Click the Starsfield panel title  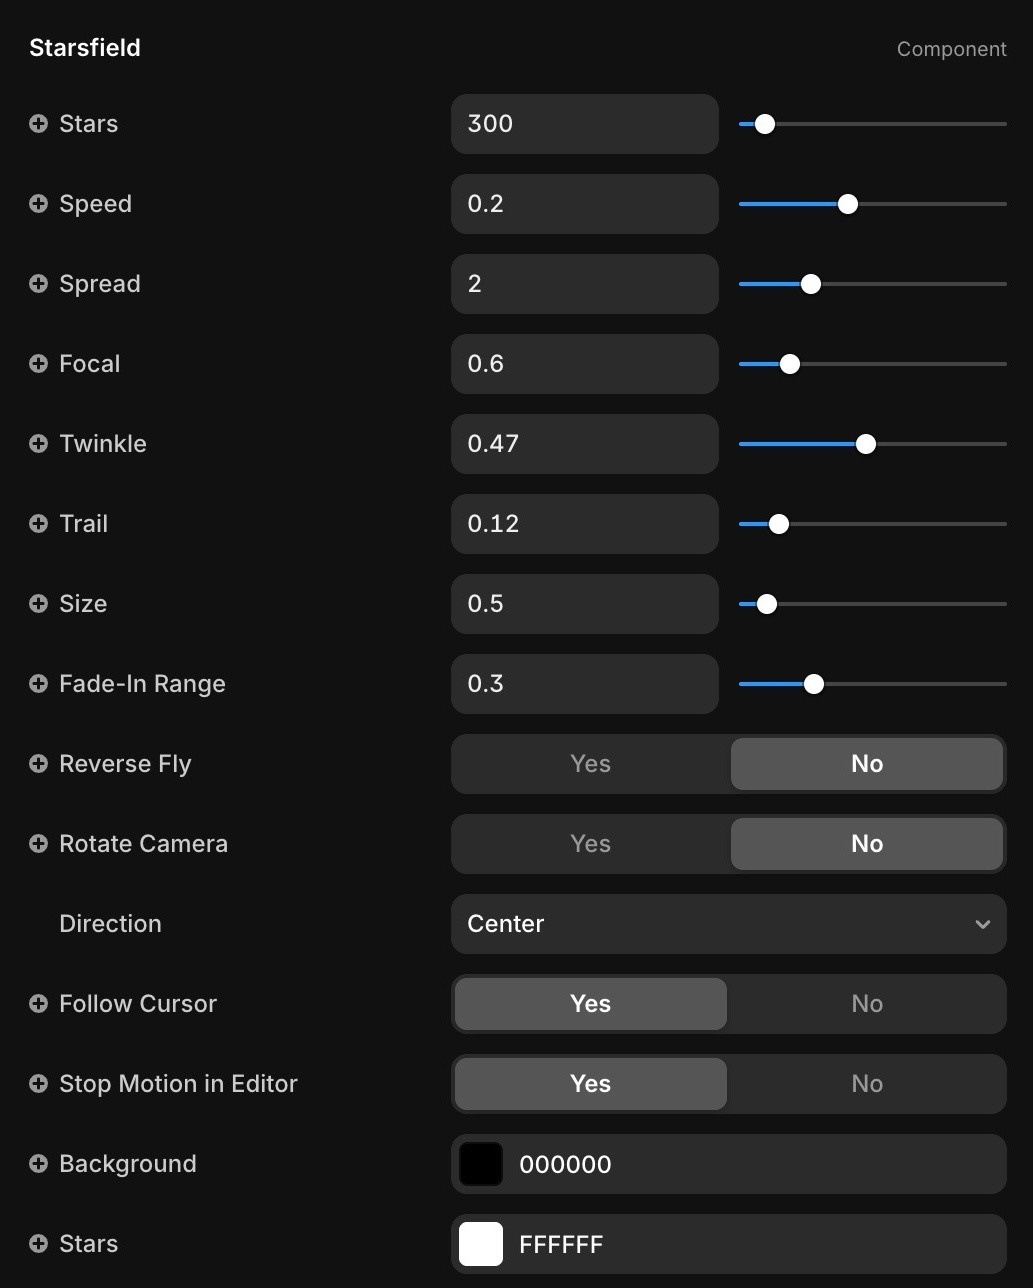tap(85, 48)
